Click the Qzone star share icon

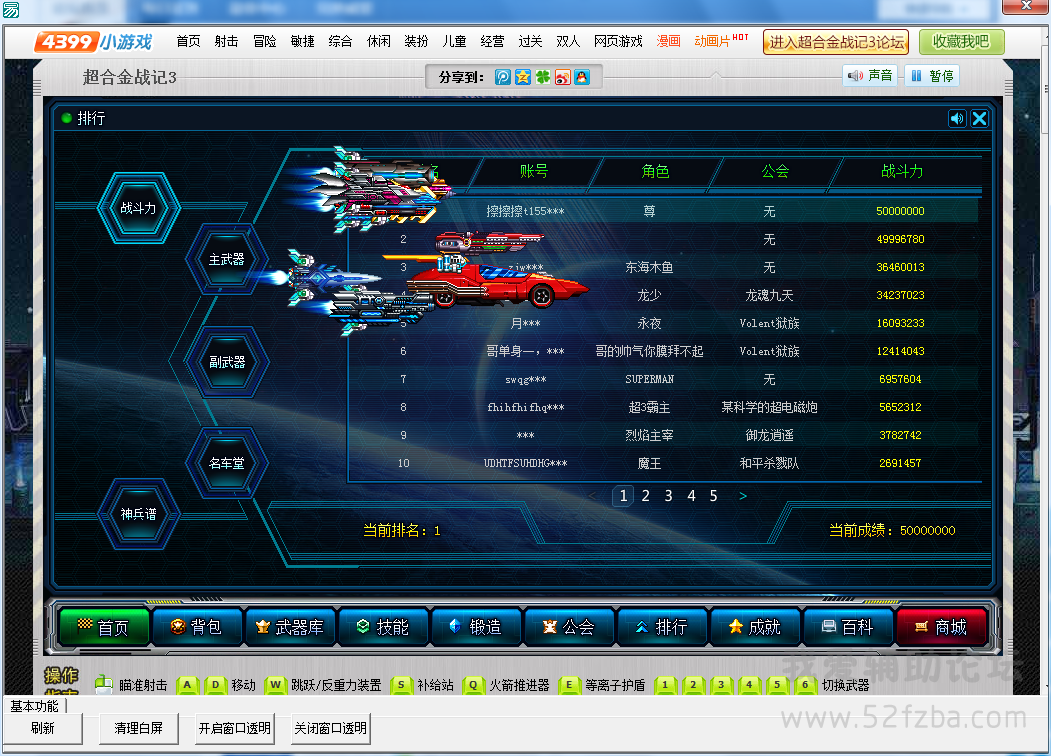tap(522, 77)
